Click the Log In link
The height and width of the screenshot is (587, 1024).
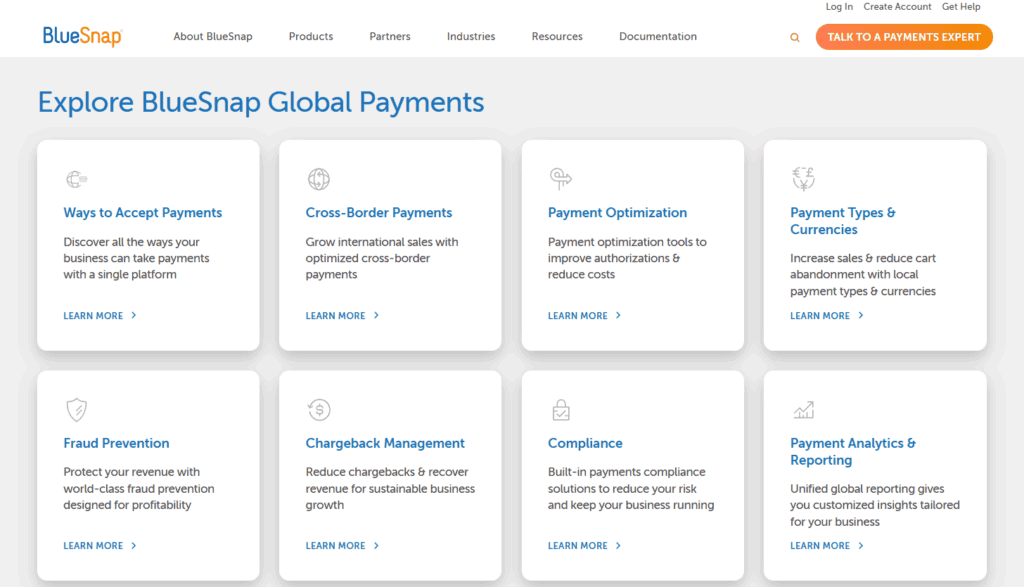[x=839, y=7]
